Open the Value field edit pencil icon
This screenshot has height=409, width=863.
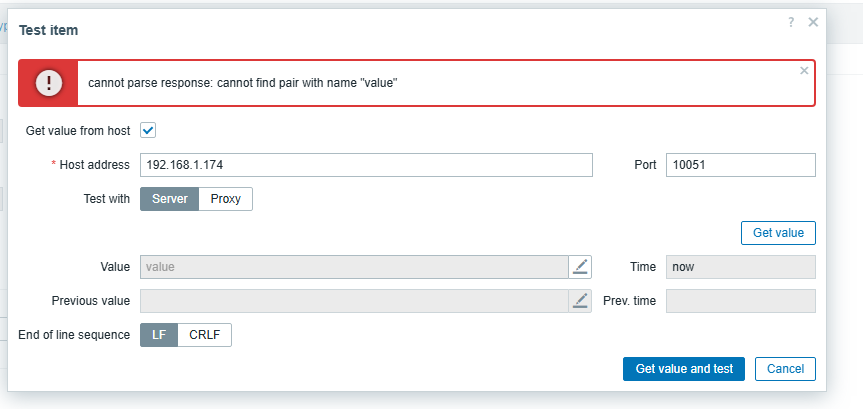pos(581,267)
